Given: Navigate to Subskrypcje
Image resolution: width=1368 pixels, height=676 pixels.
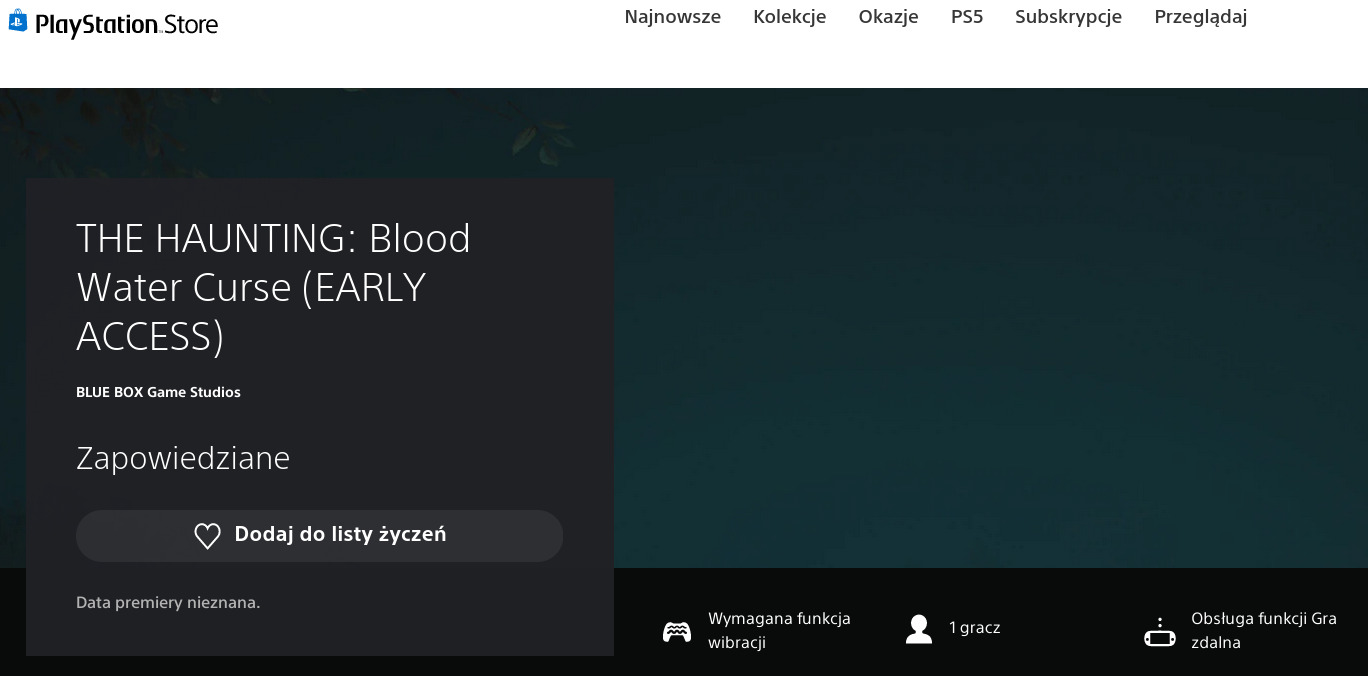Looking at the screenshot, I should point(1068,17).
